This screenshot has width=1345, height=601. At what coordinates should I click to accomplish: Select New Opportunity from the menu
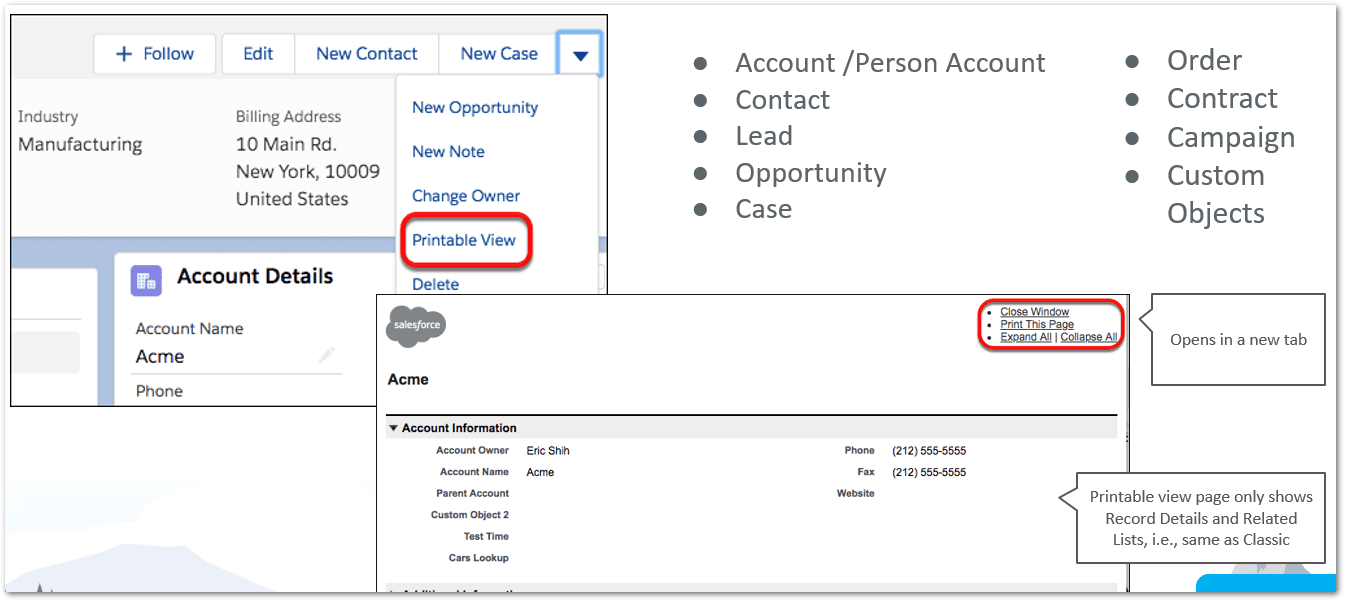click(475, 107)
